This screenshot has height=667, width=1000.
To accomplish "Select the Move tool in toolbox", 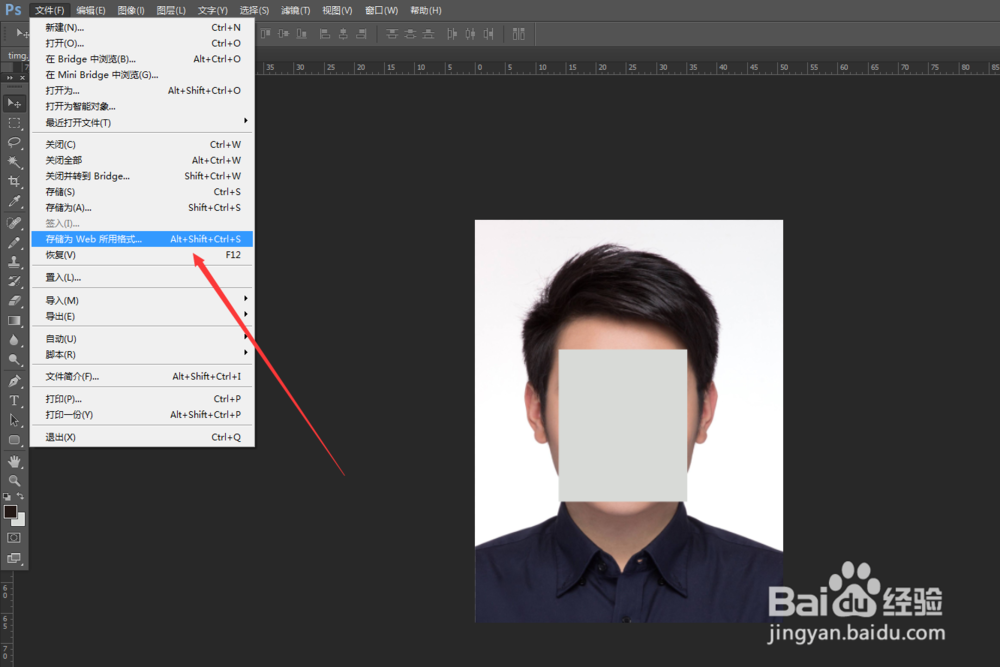I will point(14,103).
